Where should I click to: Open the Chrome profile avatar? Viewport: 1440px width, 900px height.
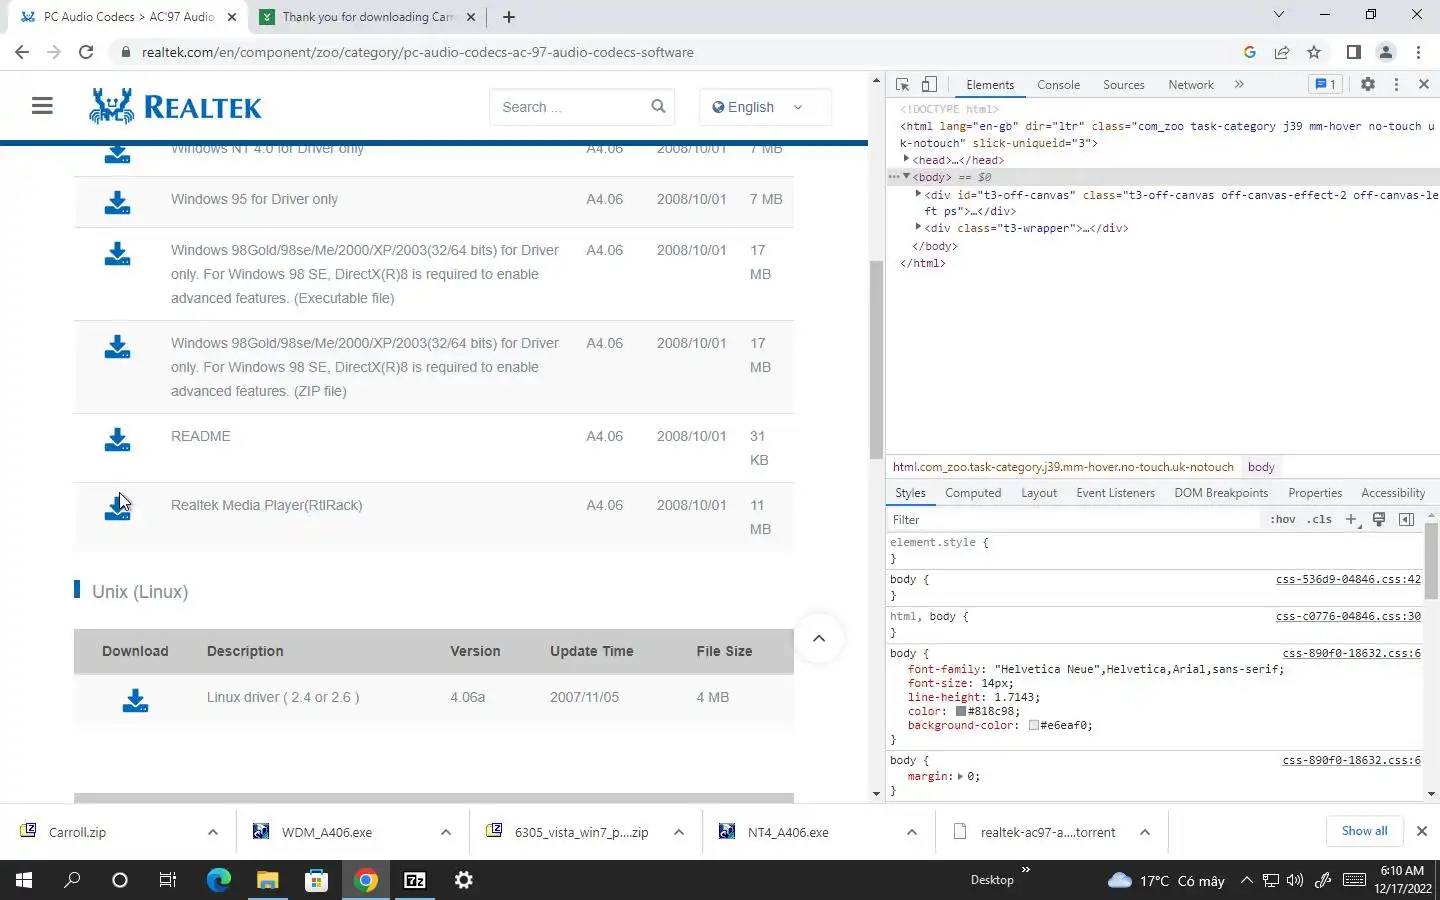pyautogui.click(x=1386, y=52)
